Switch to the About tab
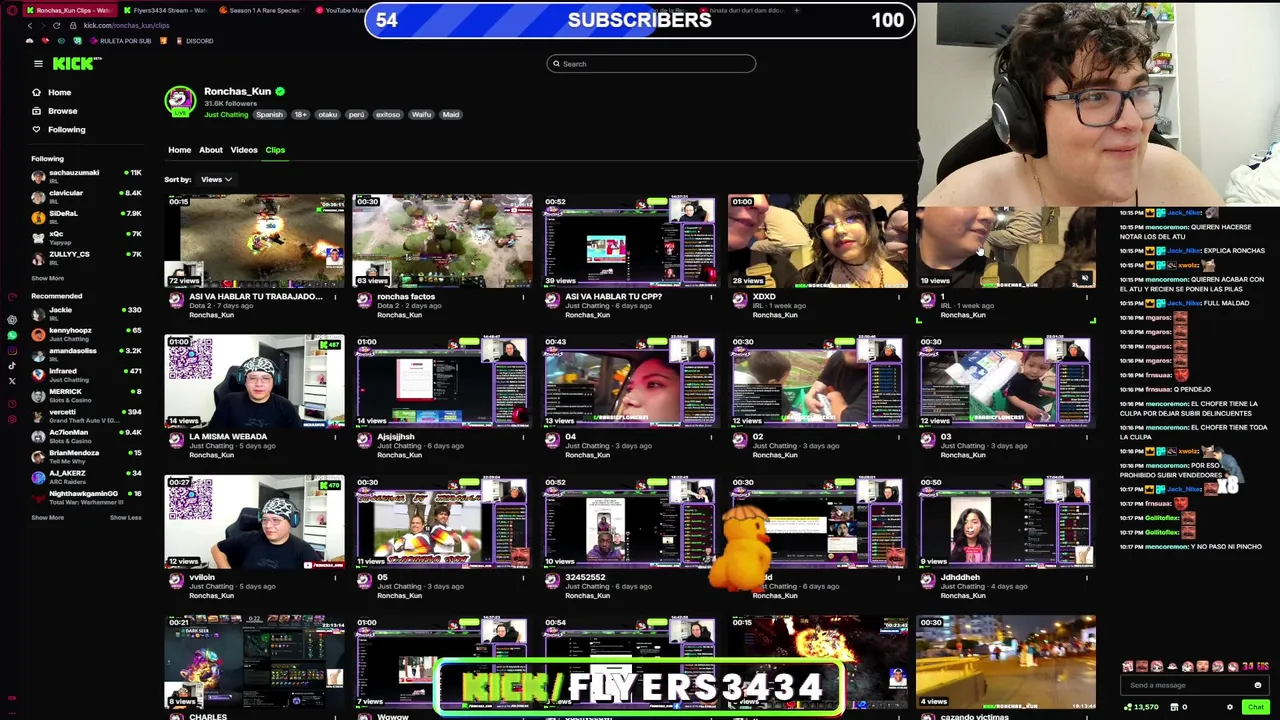This screenshot has width=1280, height=720. [210, 150]
